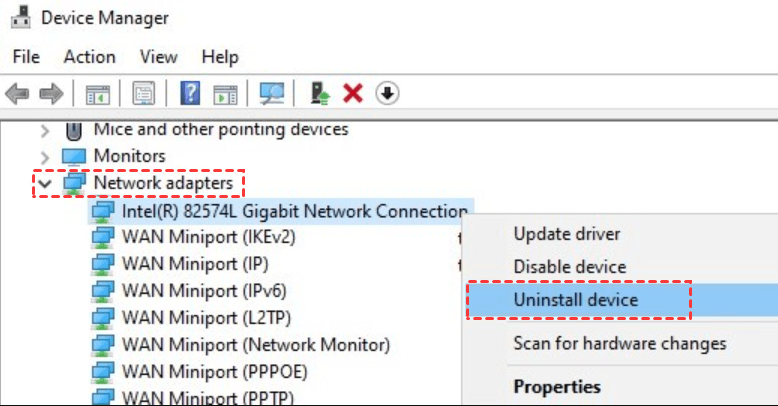Click the Update device driver toolbar icon

click(321, 94)
